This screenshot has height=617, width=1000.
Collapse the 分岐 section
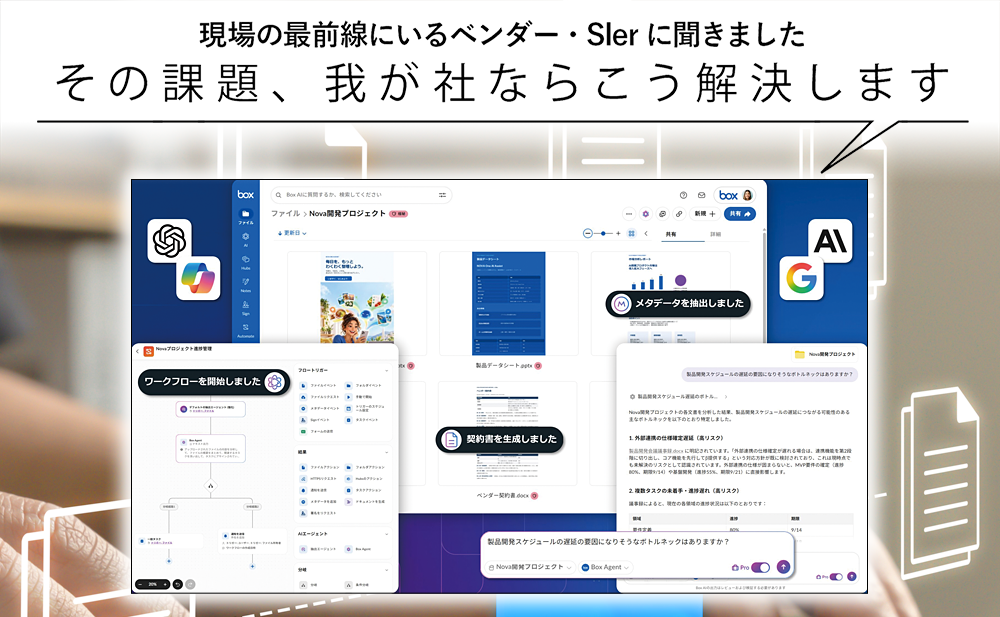[x=386, y=569]
